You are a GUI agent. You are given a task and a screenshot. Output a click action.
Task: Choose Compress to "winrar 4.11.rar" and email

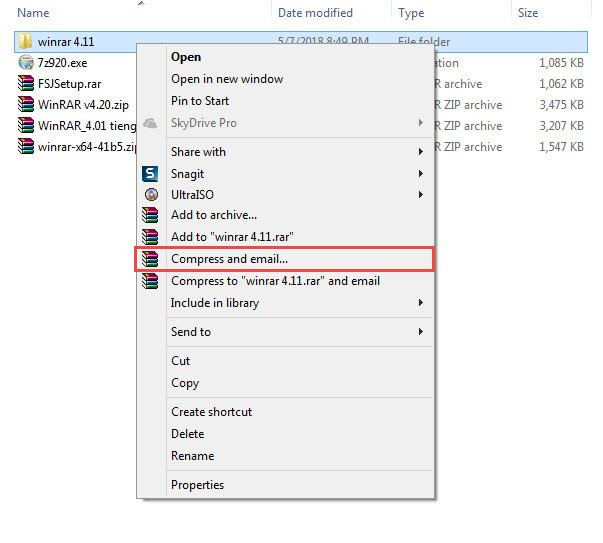(285, 281)
